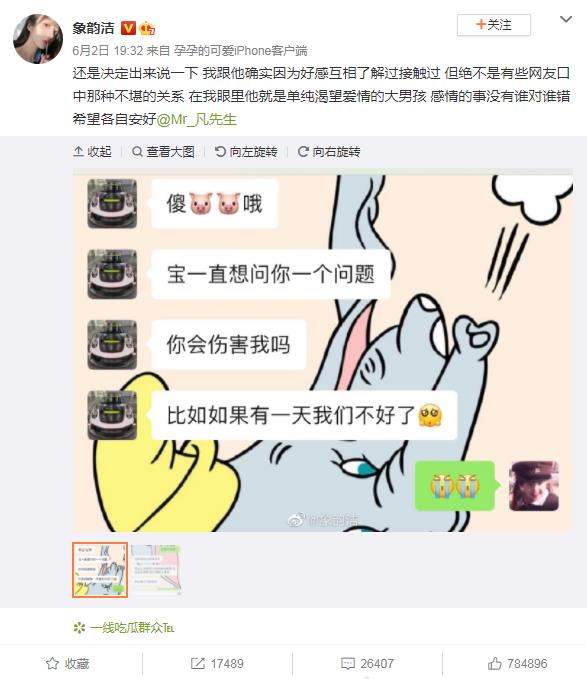This screenshot has width=587, height=679.
Task: Rotate image left with 向左旋转
Action: pyautogui.click(x=246, y=152)
